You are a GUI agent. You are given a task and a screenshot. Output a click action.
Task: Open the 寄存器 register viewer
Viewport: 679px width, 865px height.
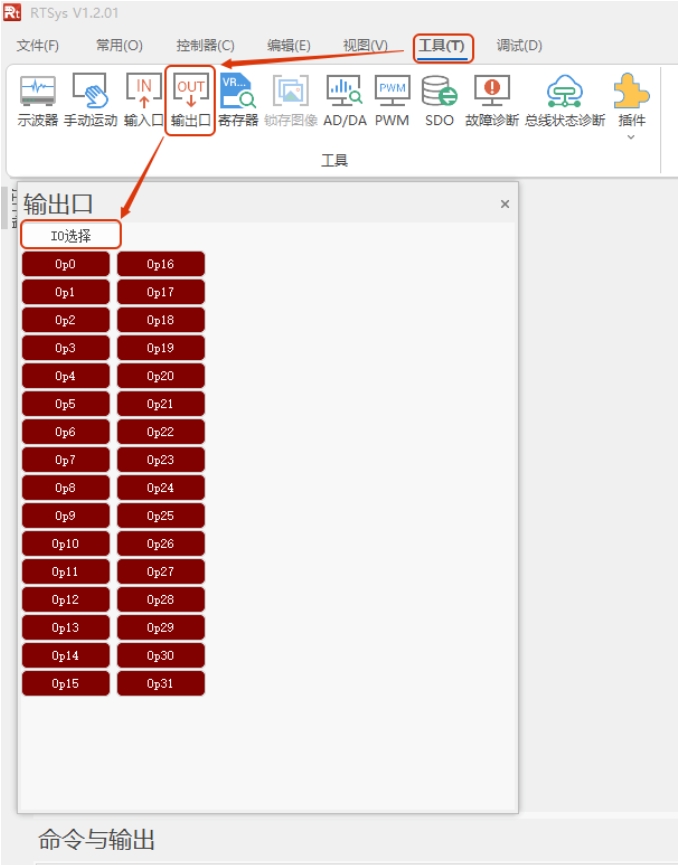tap(238, 101)
